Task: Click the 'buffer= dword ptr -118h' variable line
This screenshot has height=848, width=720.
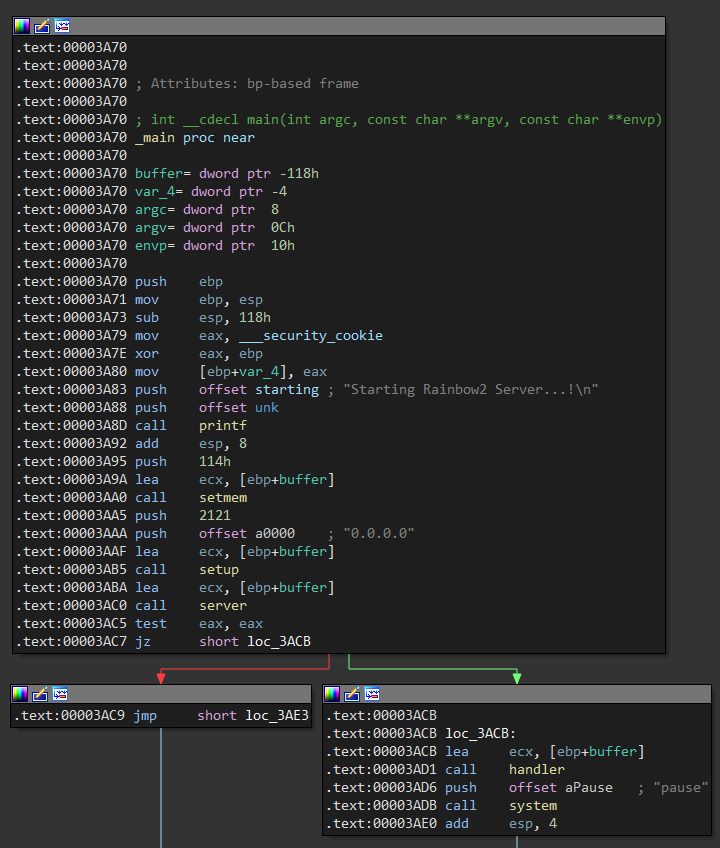Action: pyautogui.click(x=227, y=174)
